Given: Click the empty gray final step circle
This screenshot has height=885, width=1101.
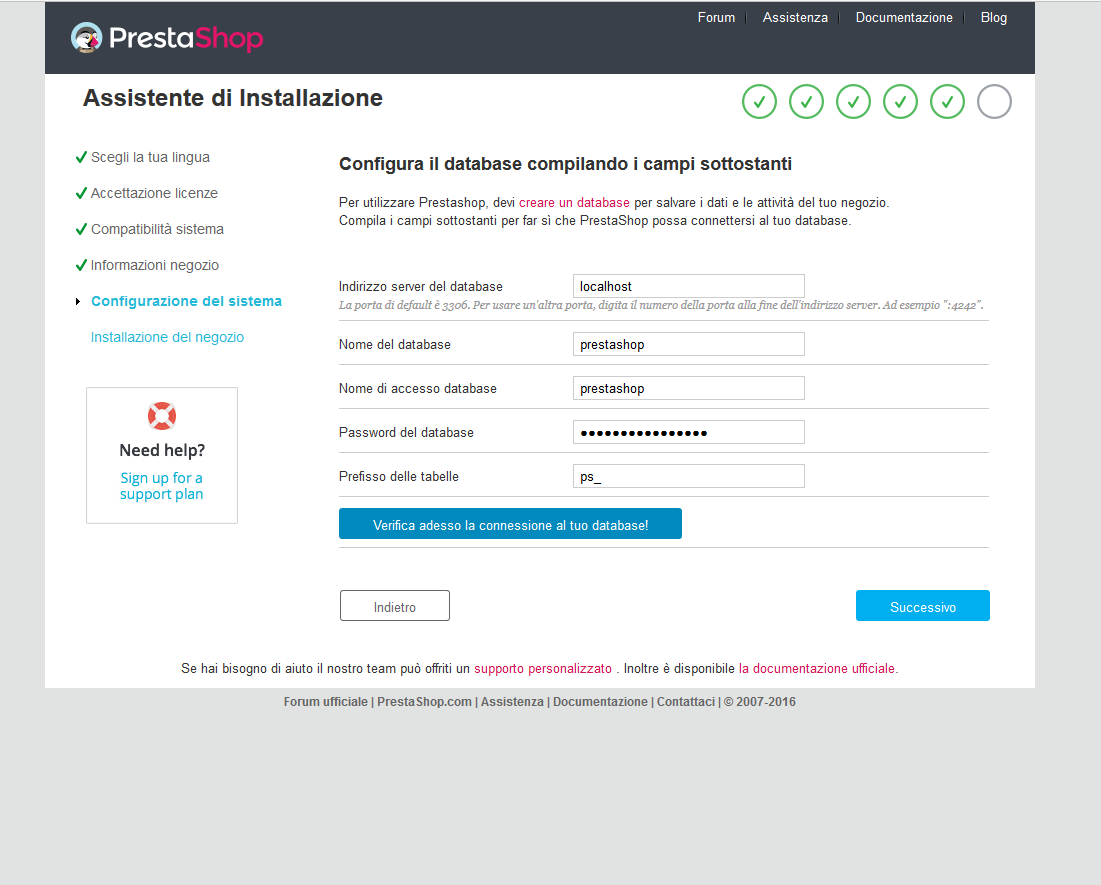Looking at the screenshot, I should coord(994,101).
